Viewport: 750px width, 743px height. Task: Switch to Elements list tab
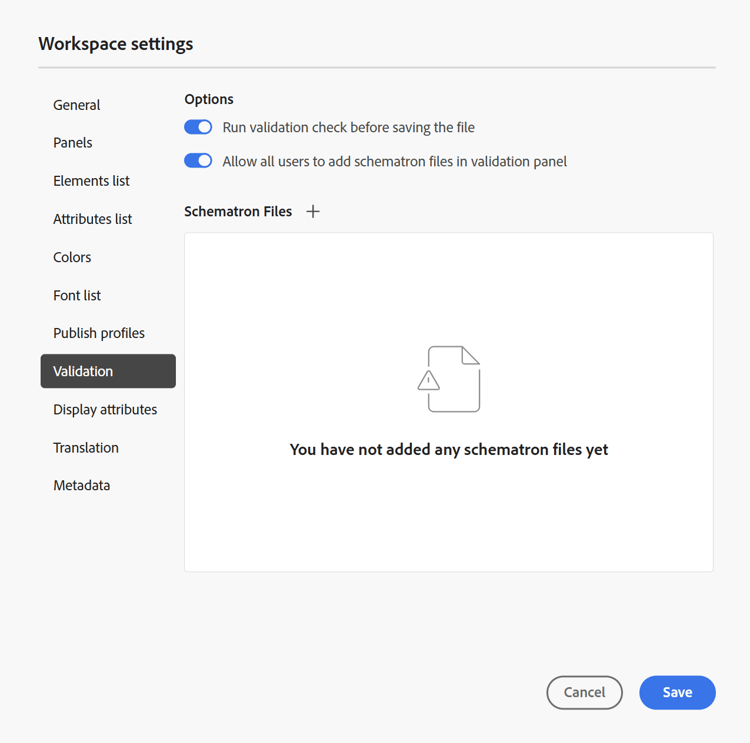(x=91, y=181)
